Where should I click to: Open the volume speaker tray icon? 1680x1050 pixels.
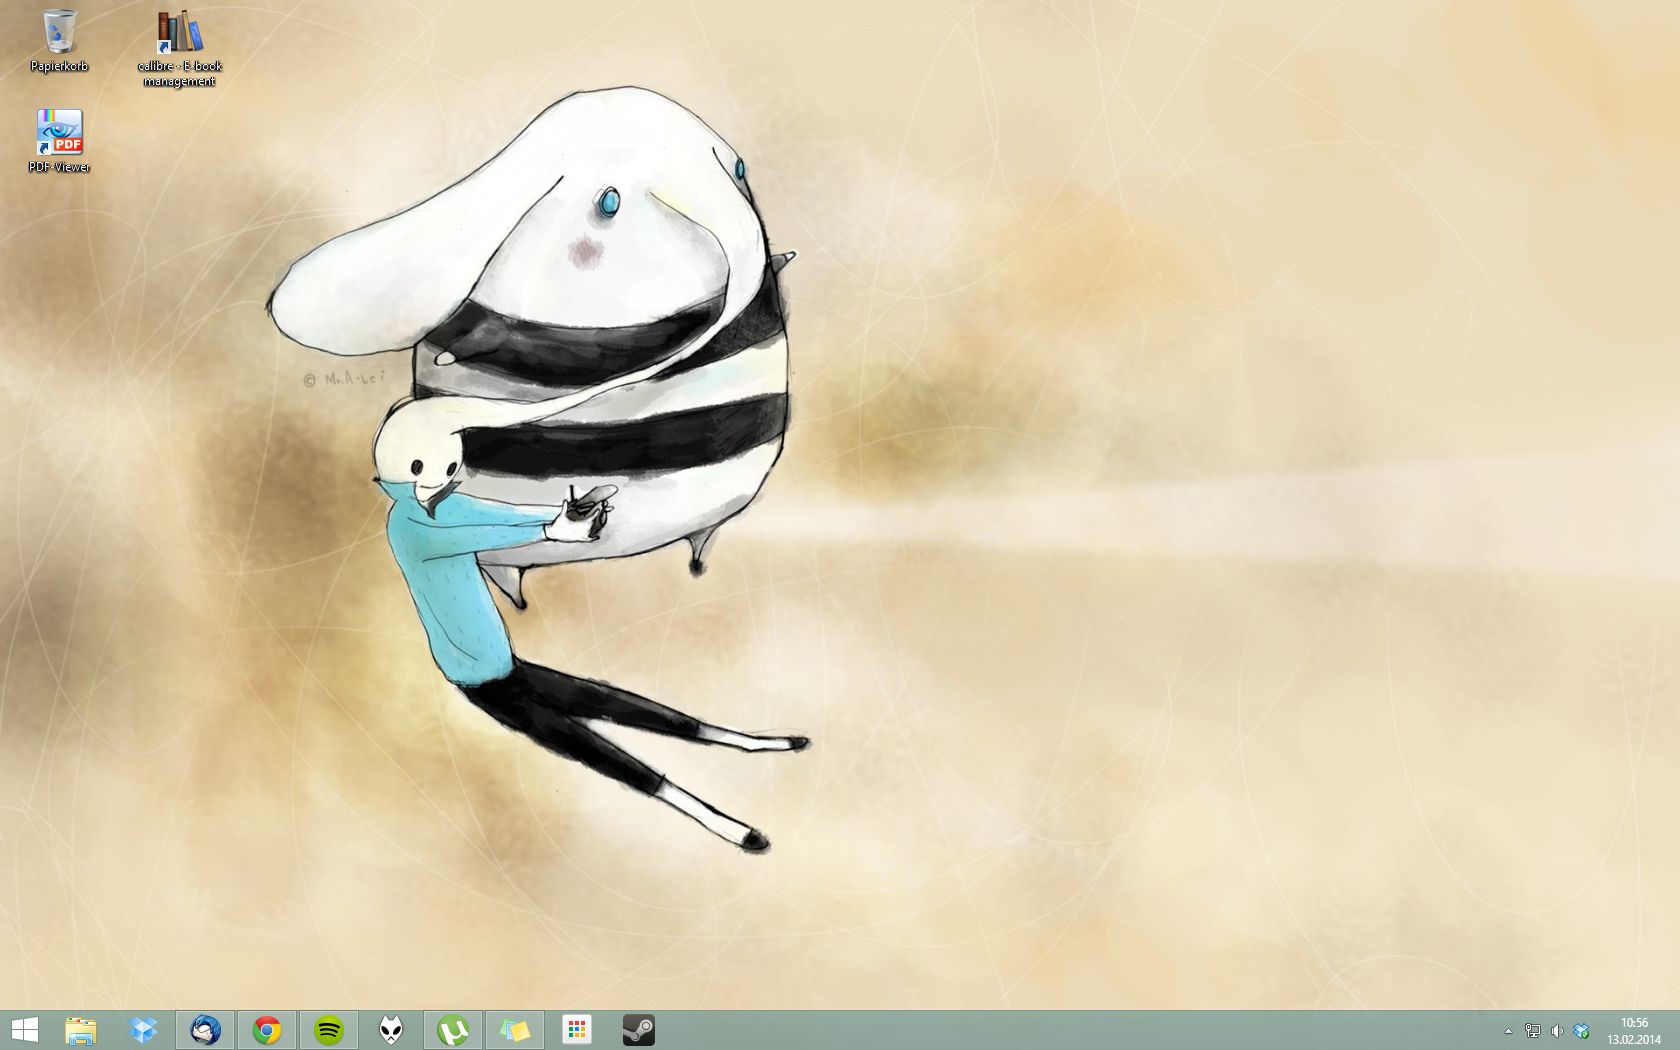coord(1557,1031)
